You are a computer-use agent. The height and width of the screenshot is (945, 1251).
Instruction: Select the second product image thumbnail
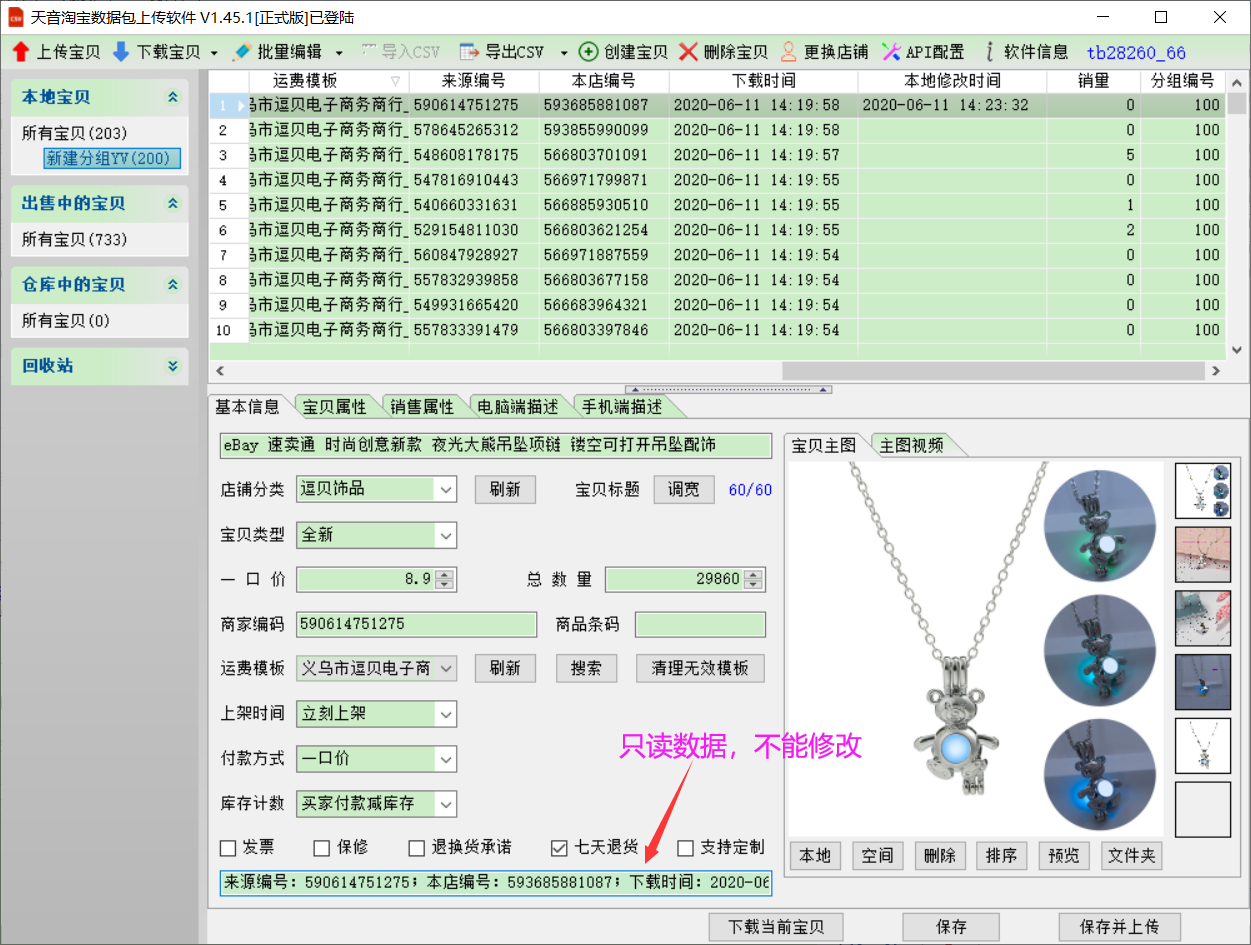tap(1202, 554)
